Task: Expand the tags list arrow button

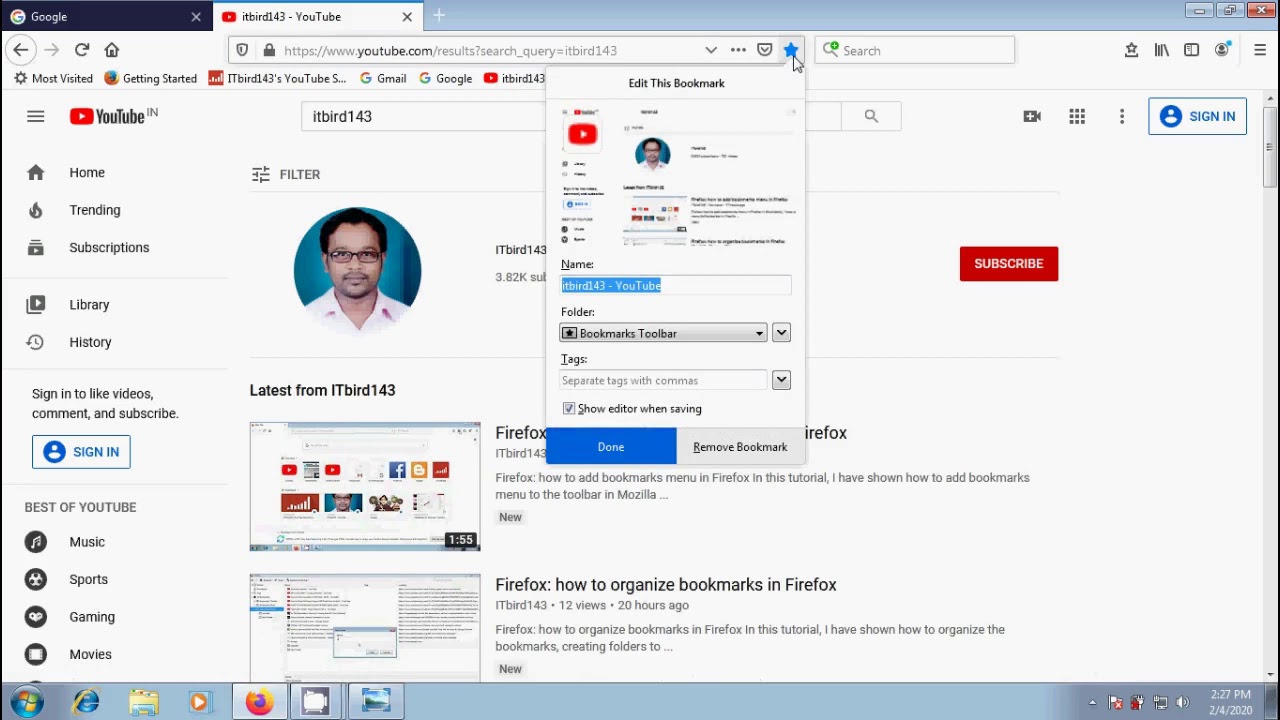Action: [781, 380]
